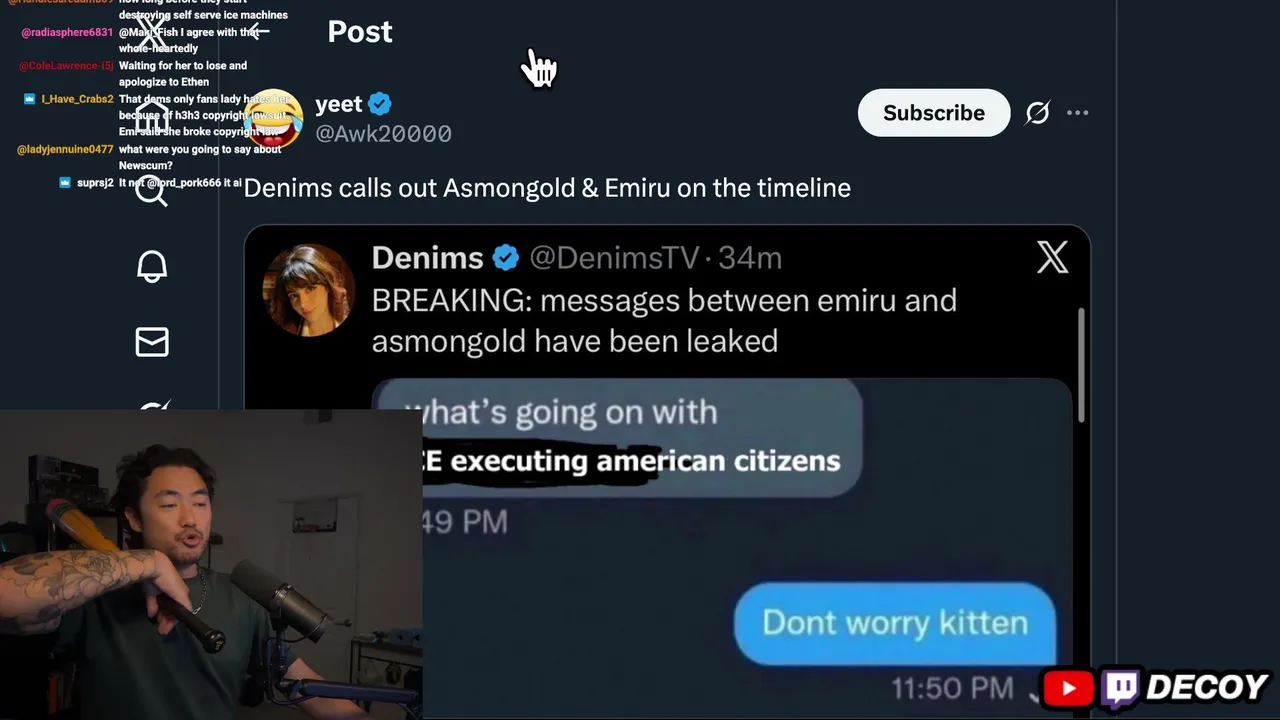Click the Grok slash icon beside Subscribe
Screen dimensions: 1280x720
(x=1037, y=113)
